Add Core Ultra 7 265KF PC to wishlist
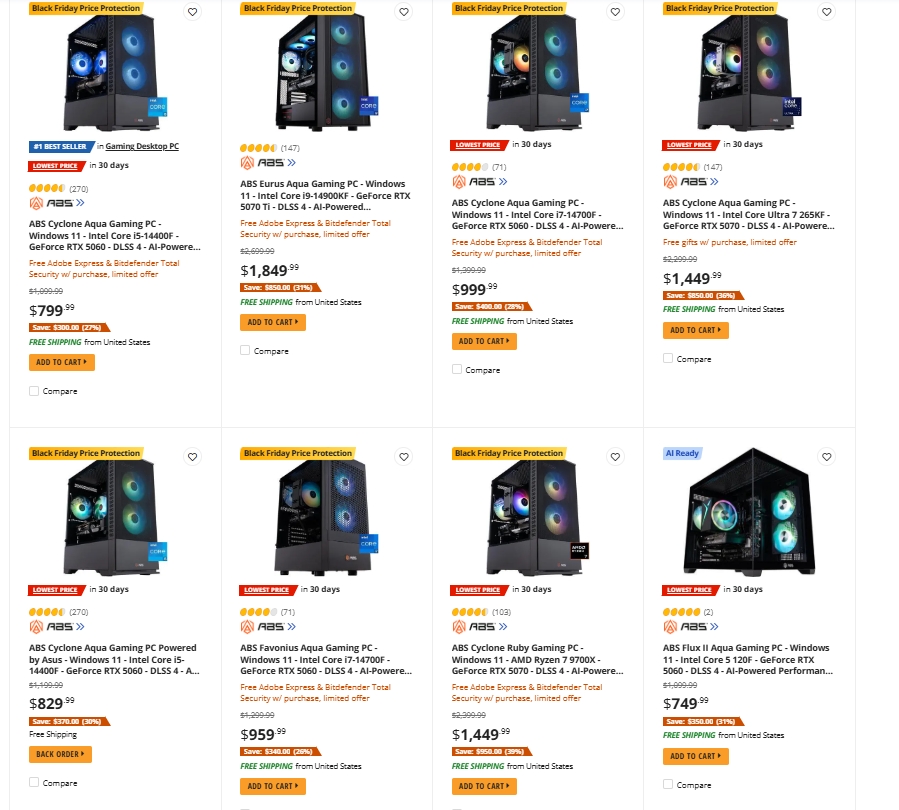Image resolution: width=899 pixels, height=810 pixels. coord(826,12)
